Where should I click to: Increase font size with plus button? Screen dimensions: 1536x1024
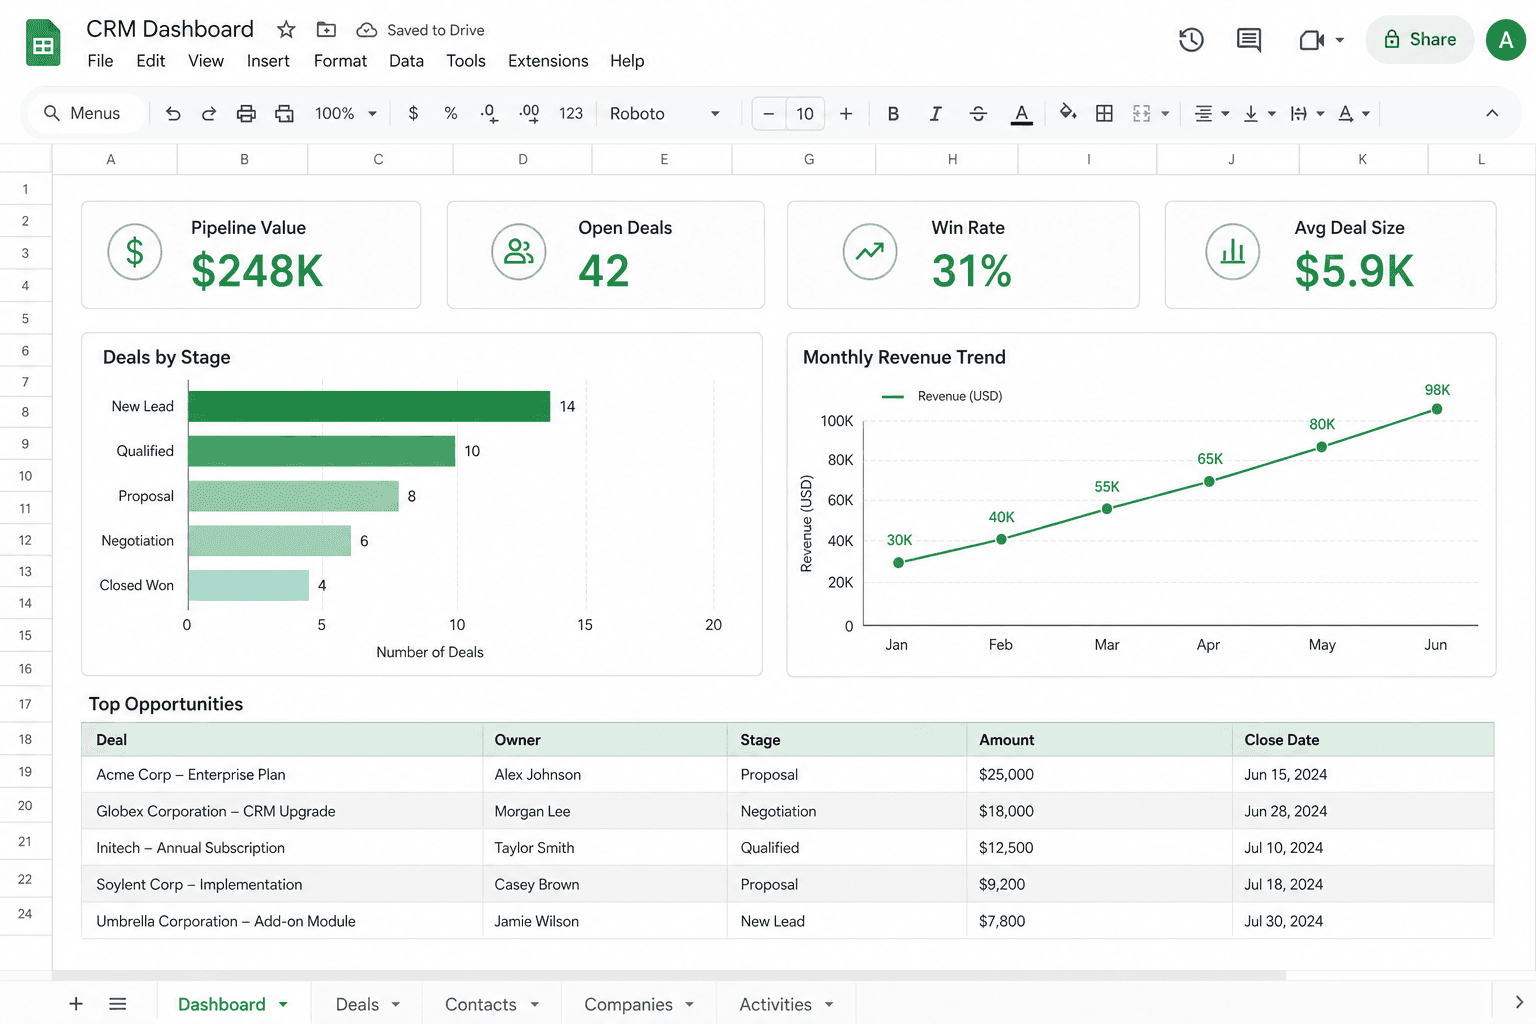point(846,114)
